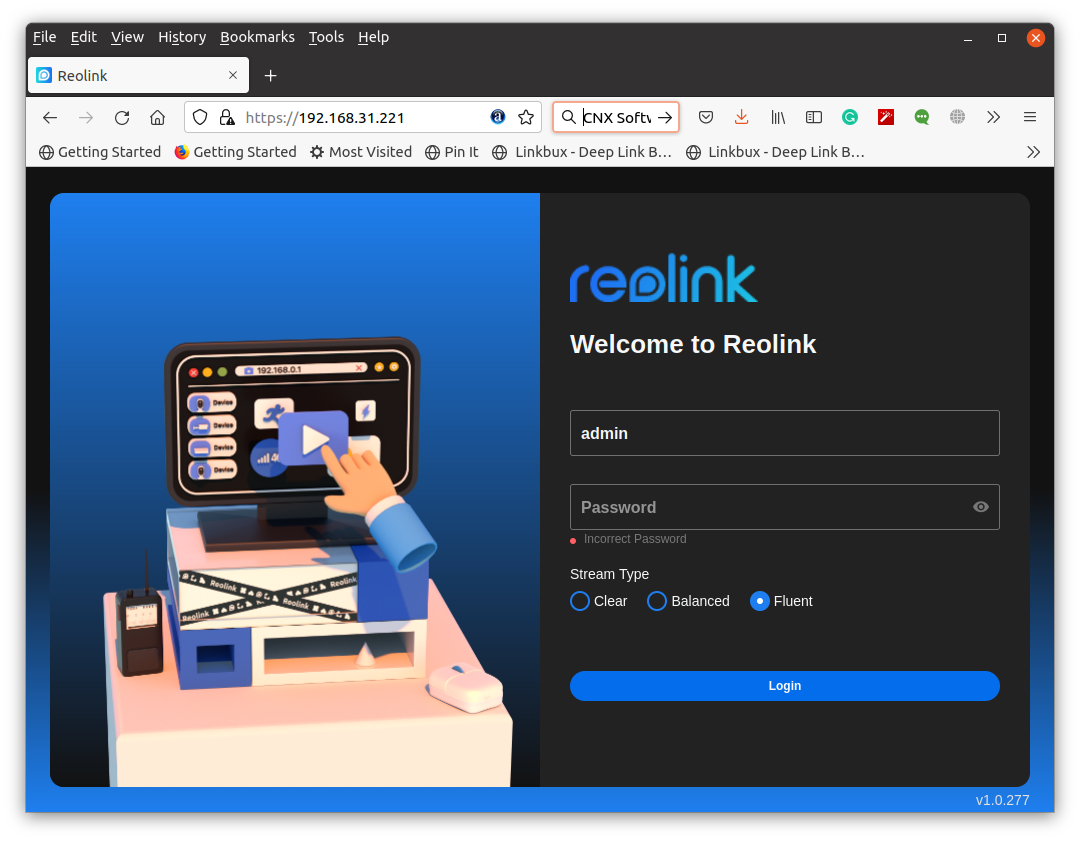Click the red wand extension icon
1080x841 pixels.
pyautogui.click(x=886, y=117)
